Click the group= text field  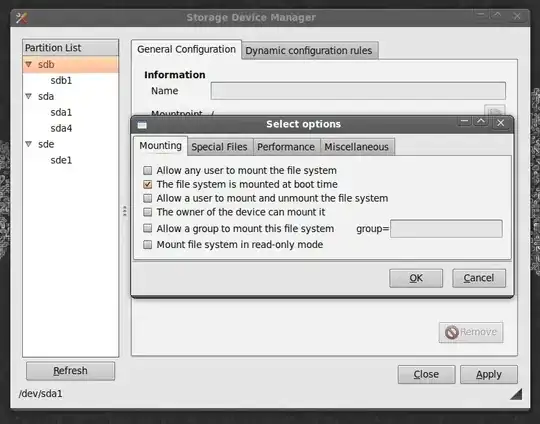pyautogui.click(x=446, y=229)
